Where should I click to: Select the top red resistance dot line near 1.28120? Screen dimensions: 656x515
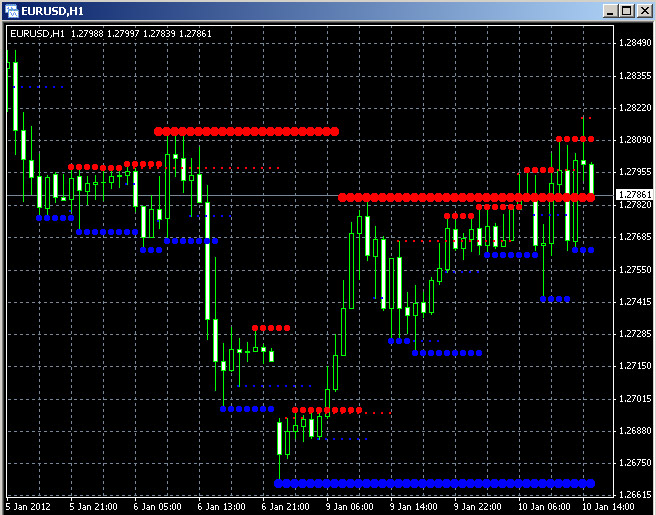[x=246, y=132]
